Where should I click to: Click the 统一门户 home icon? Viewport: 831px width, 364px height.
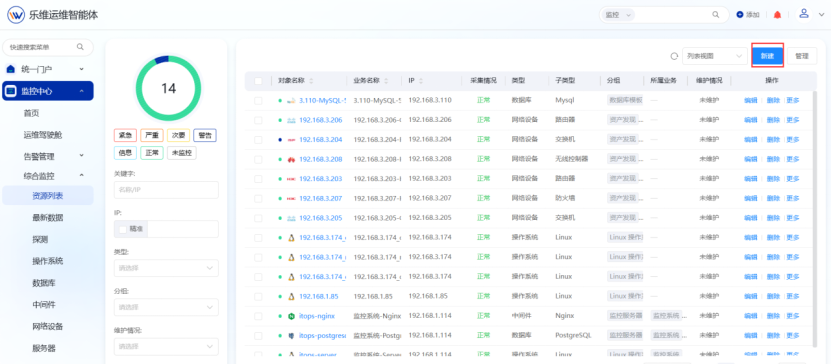pyautogui.click(x=11, y=69)
